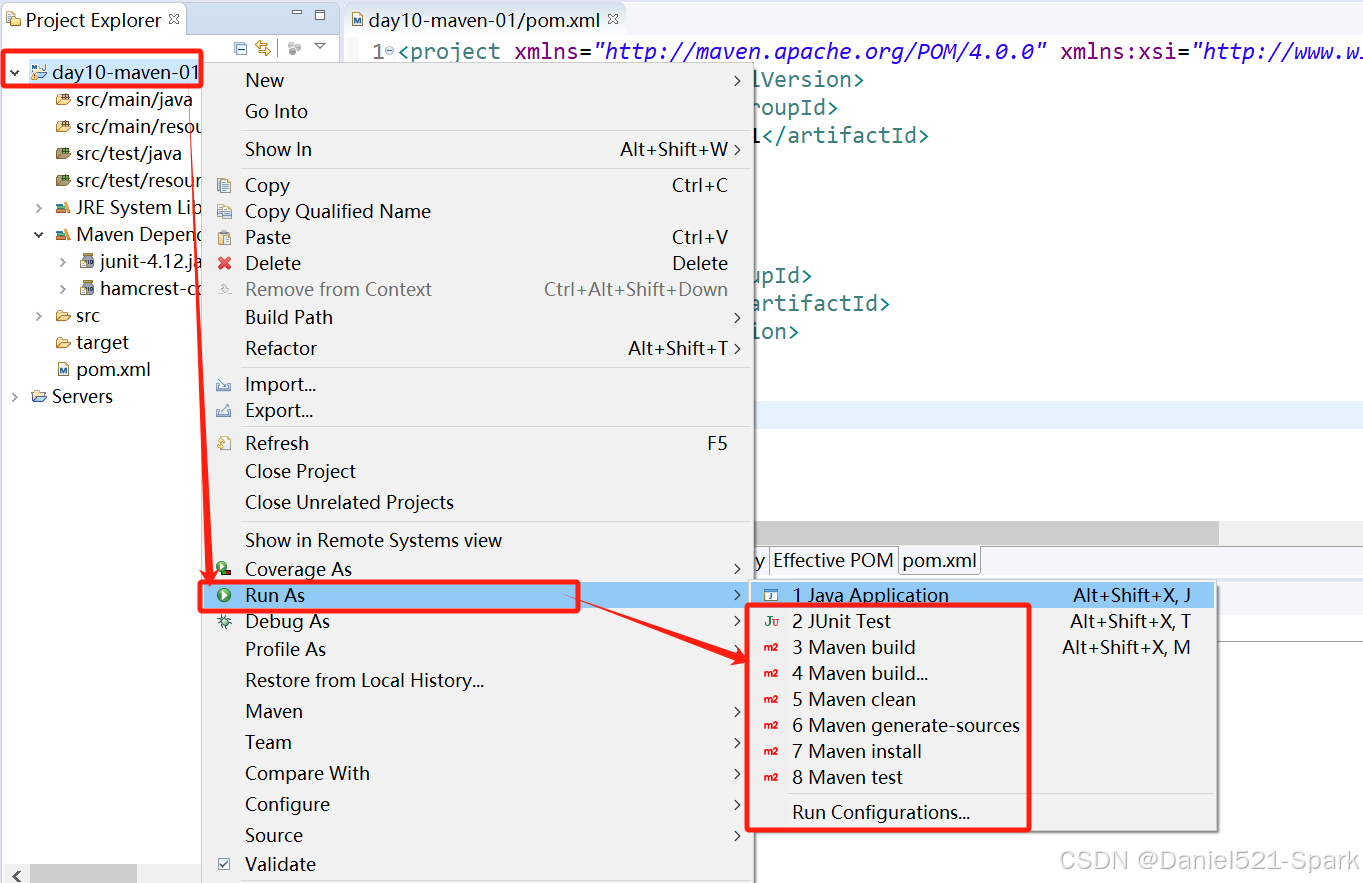Expand the Servers project node
The height and width of the screenshot is (883, 1363).
tap(15, 397)
